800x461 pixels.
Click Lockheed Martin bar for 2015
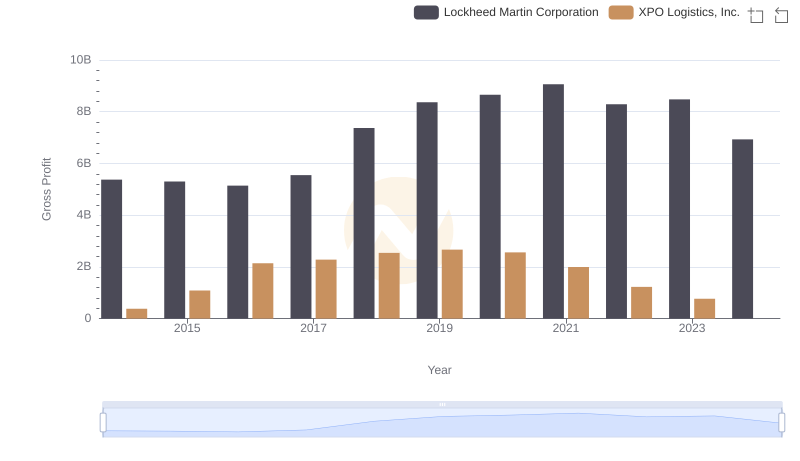(174, 250)
